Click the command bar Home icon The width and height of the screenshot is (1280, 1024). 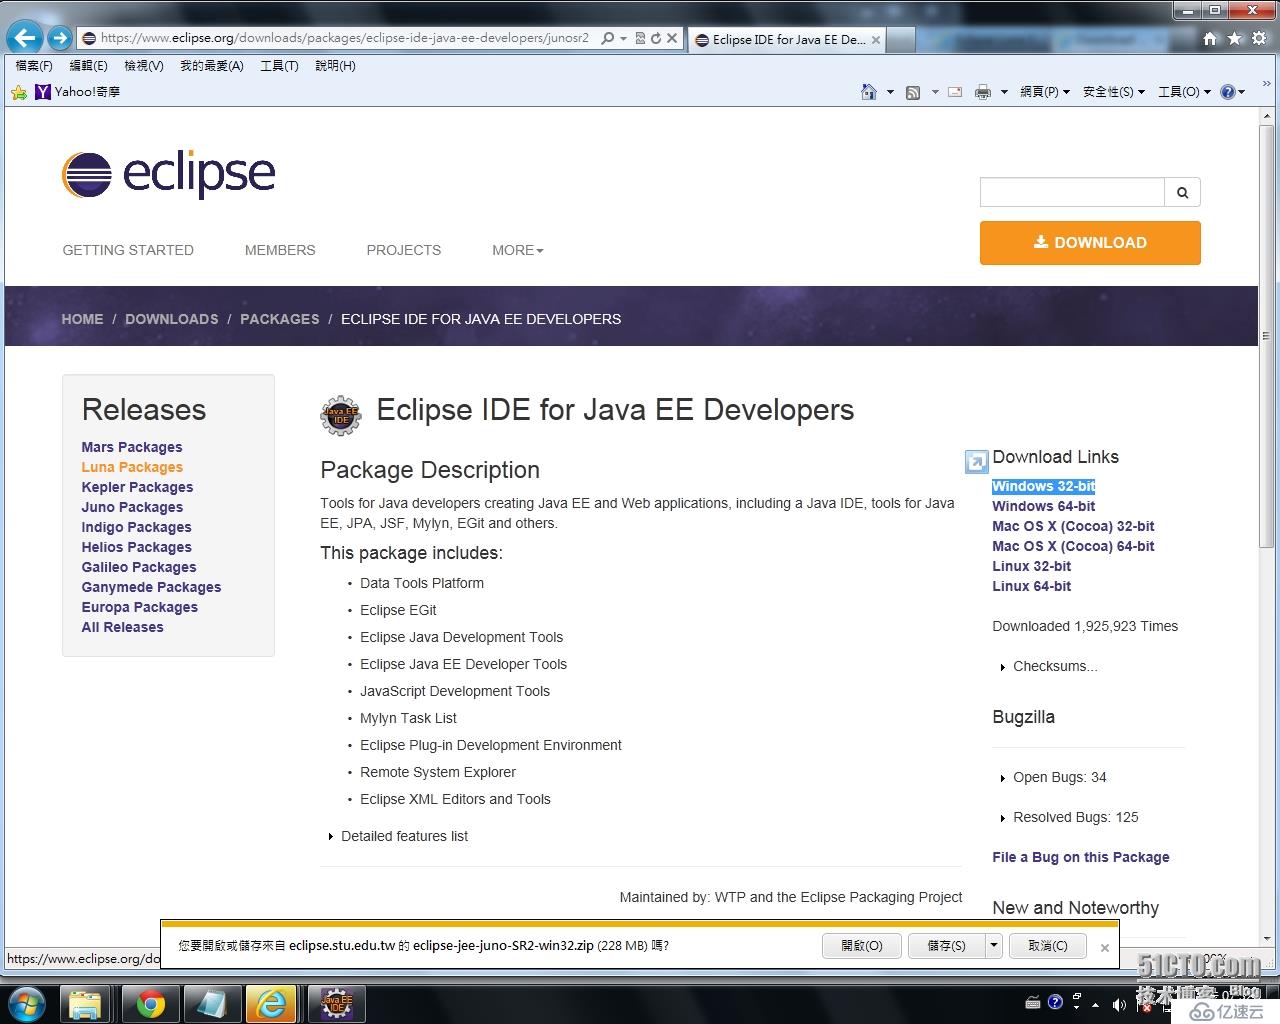(868, 92)
